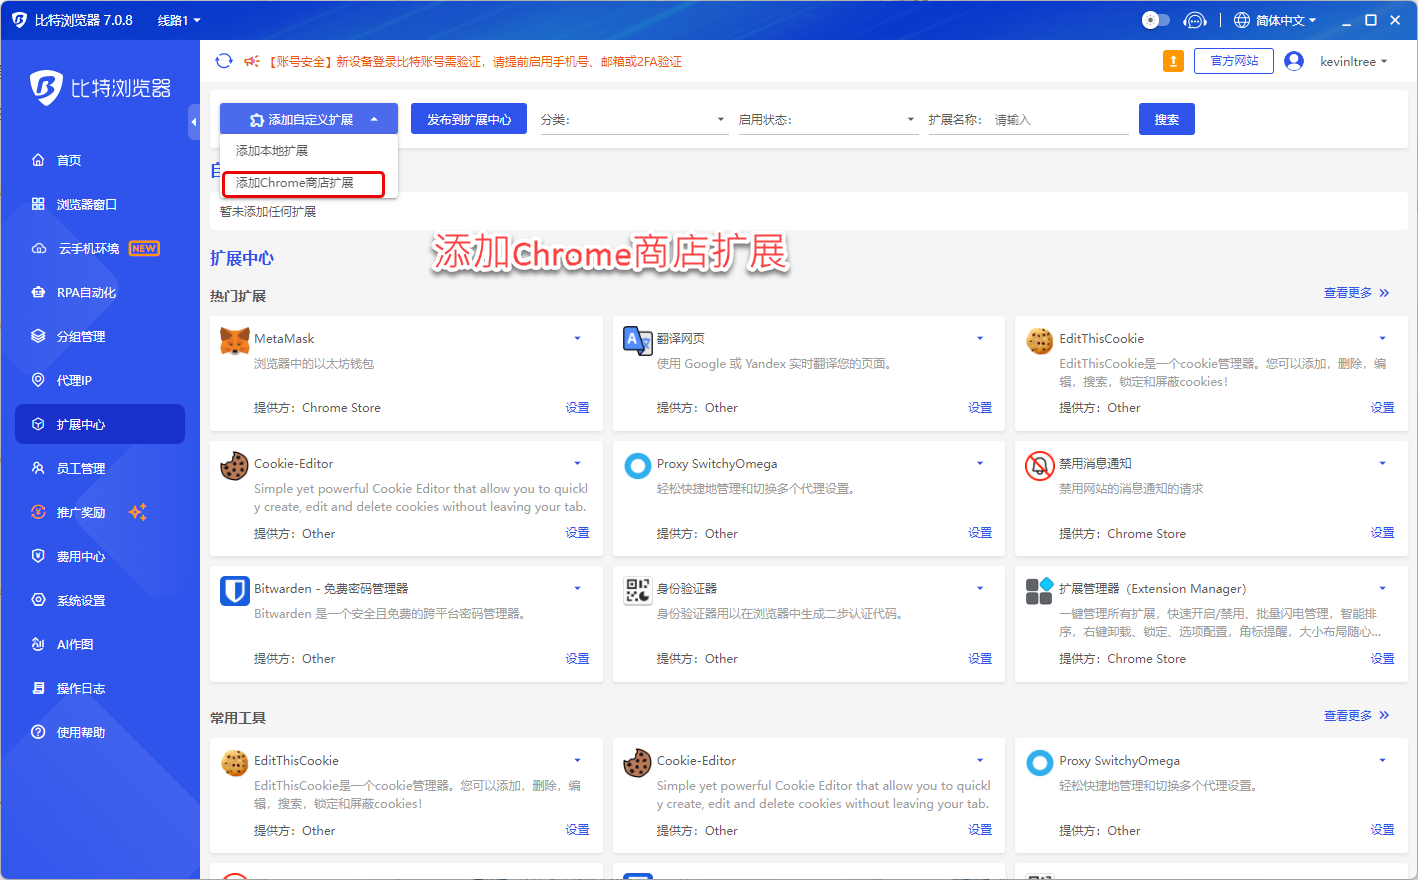Expand the 简体中文 language selector
This screenshot has width=1418, height=880.
(1276, 20)
